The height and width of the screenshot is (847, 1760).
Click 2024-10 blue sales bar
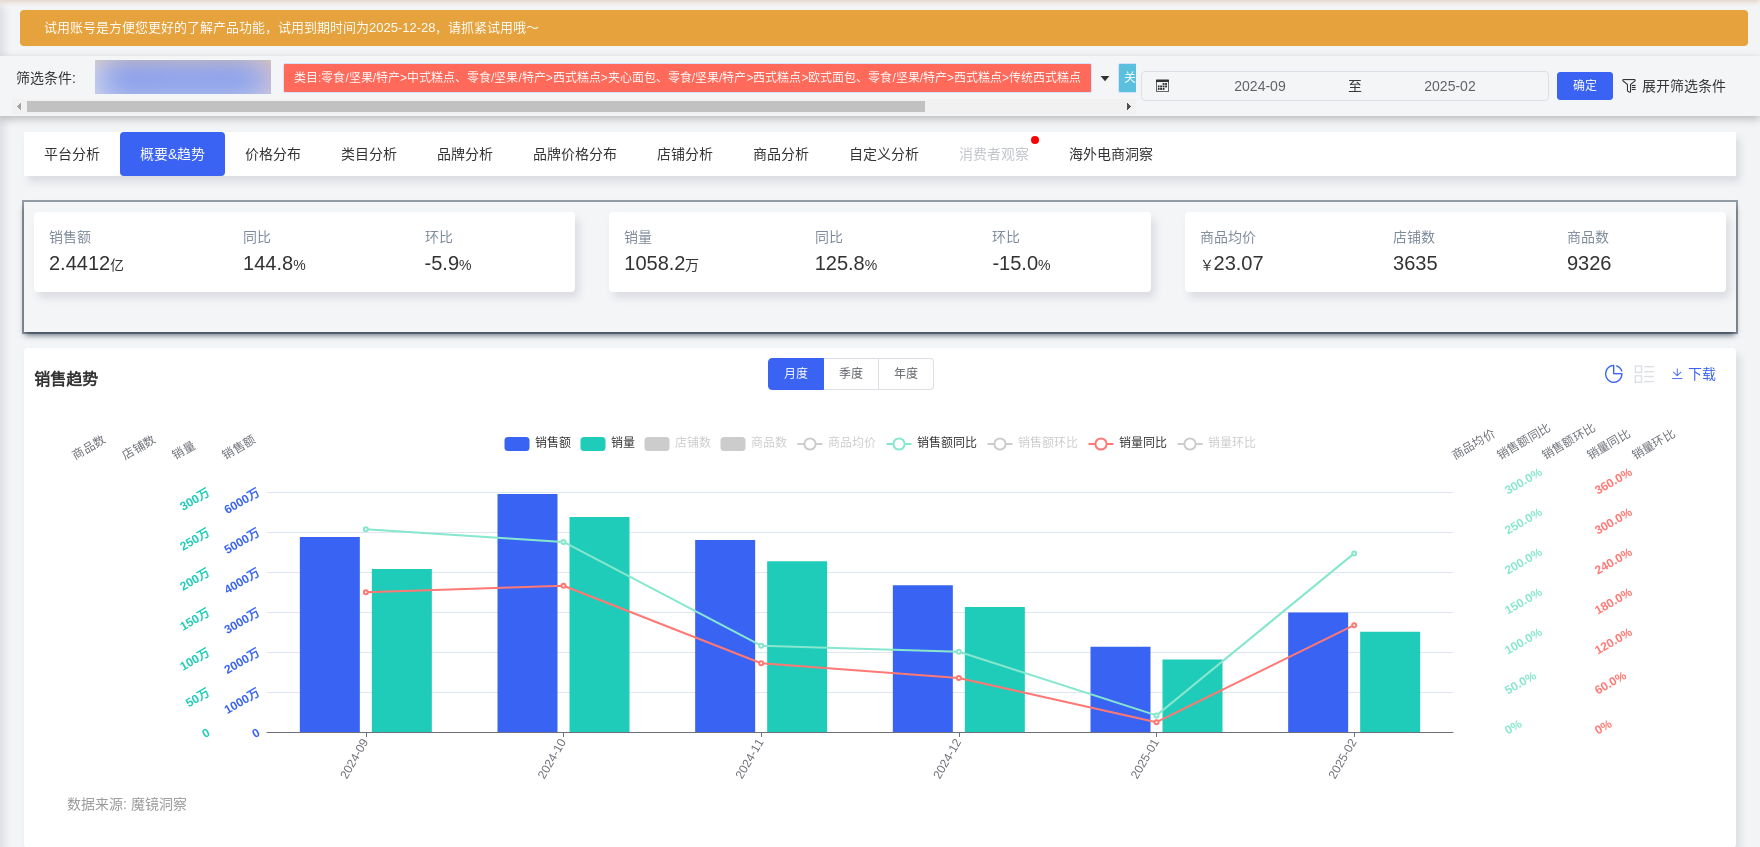pos(527,613)
